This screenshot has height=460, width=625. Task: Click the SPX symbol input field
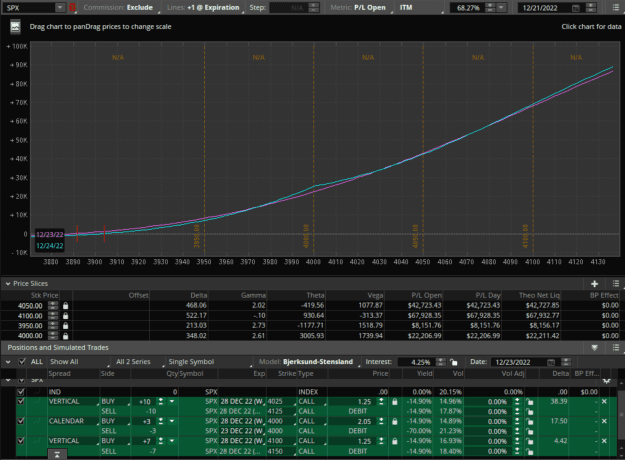(x=29, y=8)
